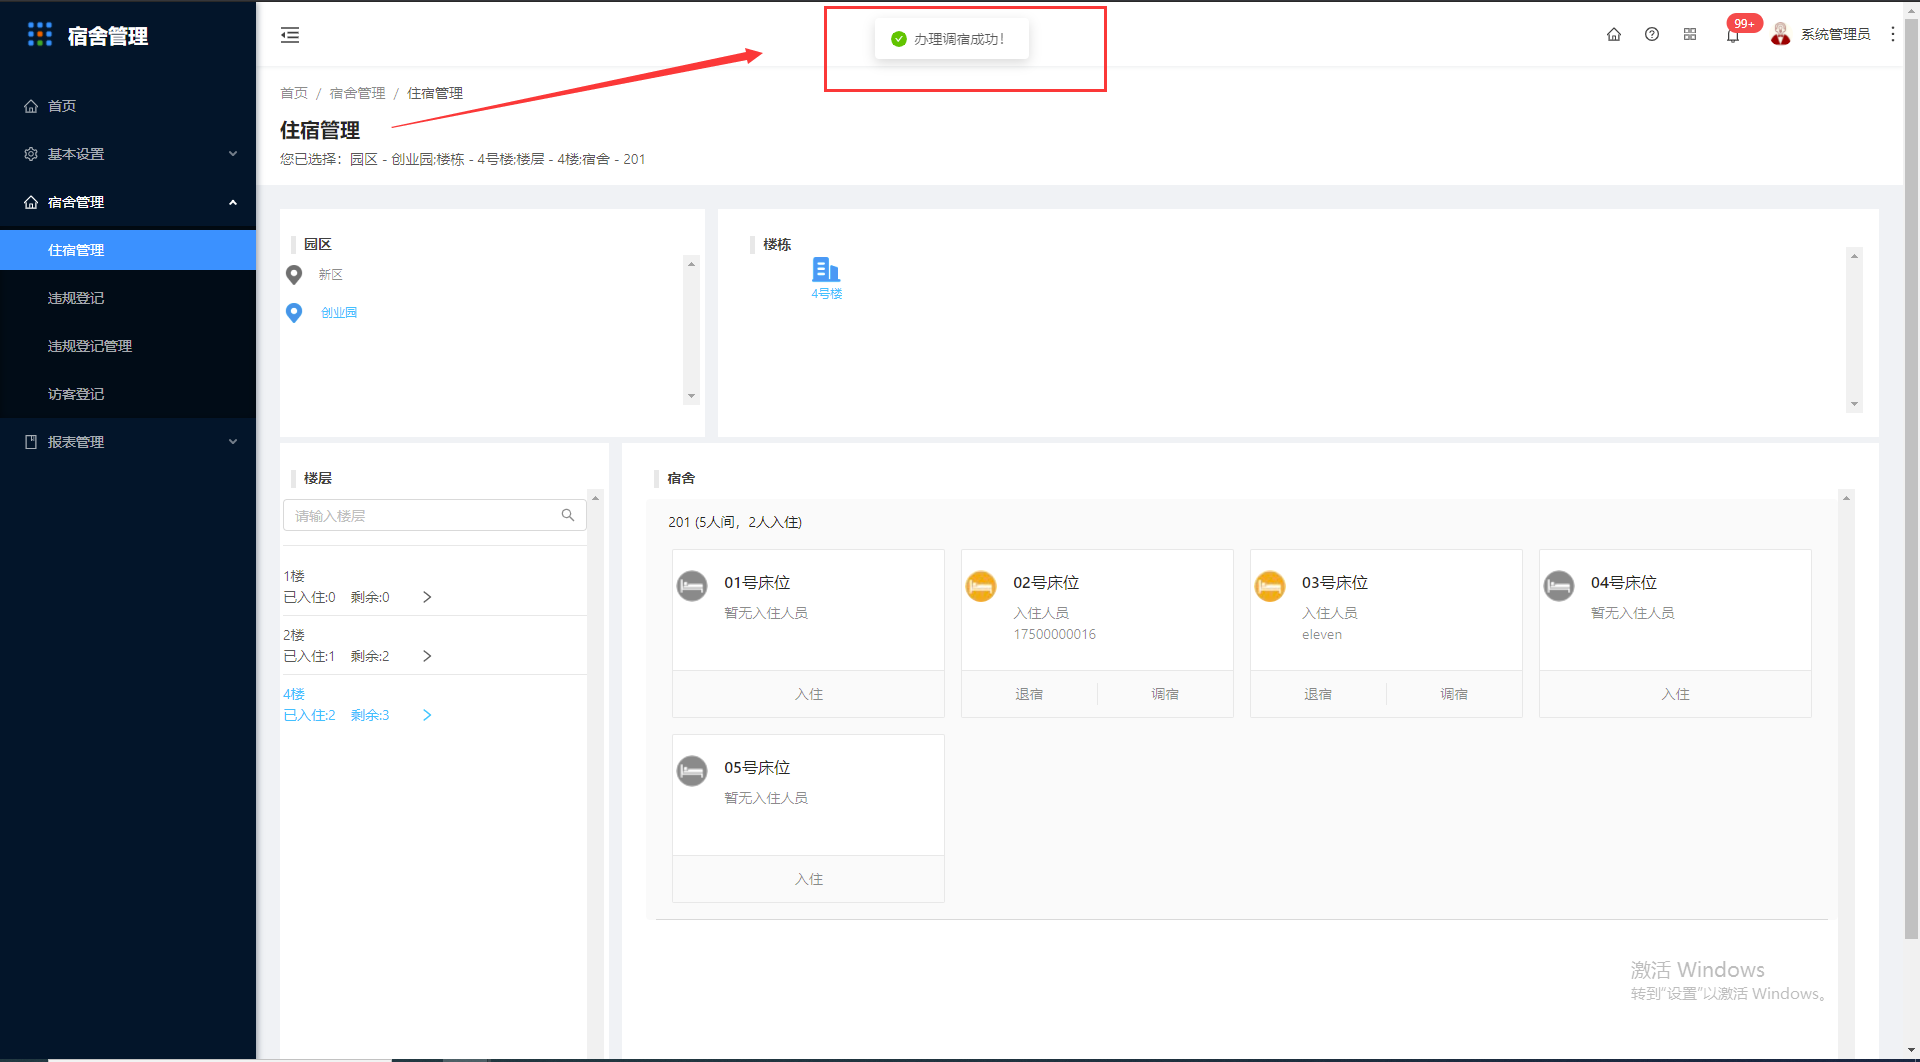Click 首页 breadcrumb link
1920x1062 pixels.
[294, 93]
